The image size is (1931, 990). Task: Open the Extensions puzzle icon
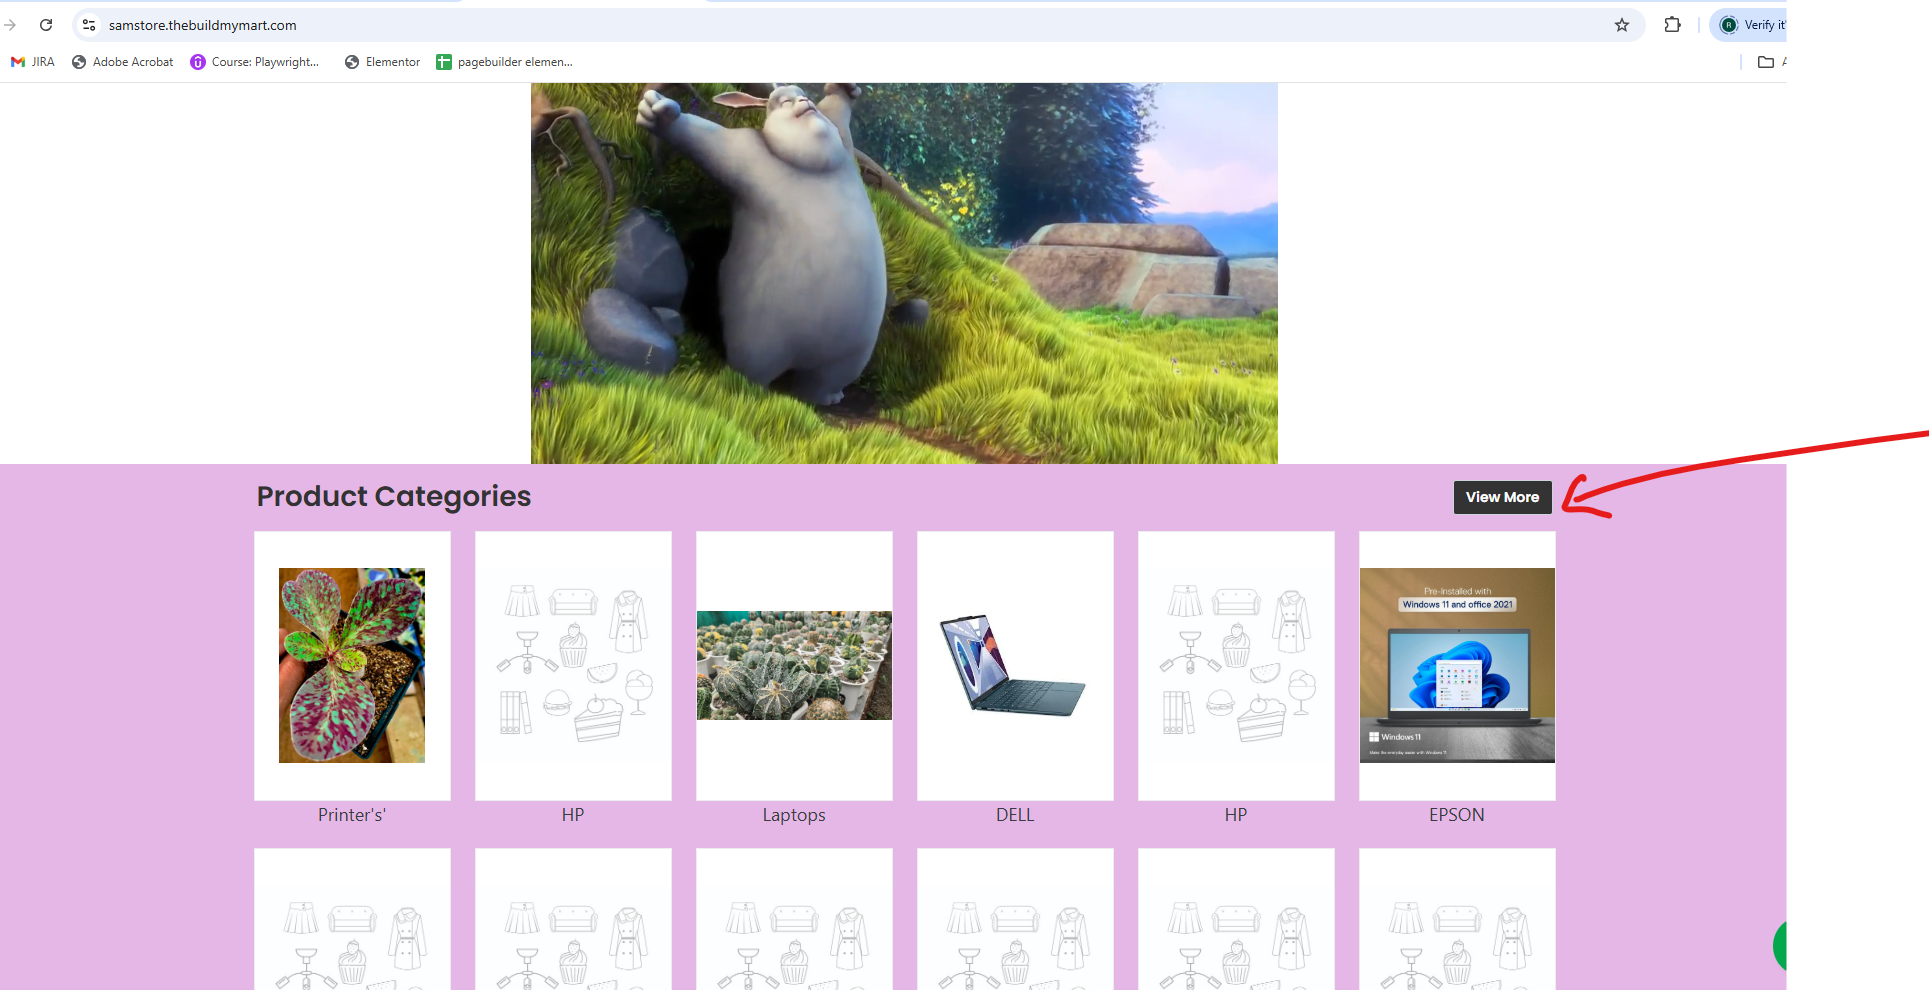point(1672,25)
